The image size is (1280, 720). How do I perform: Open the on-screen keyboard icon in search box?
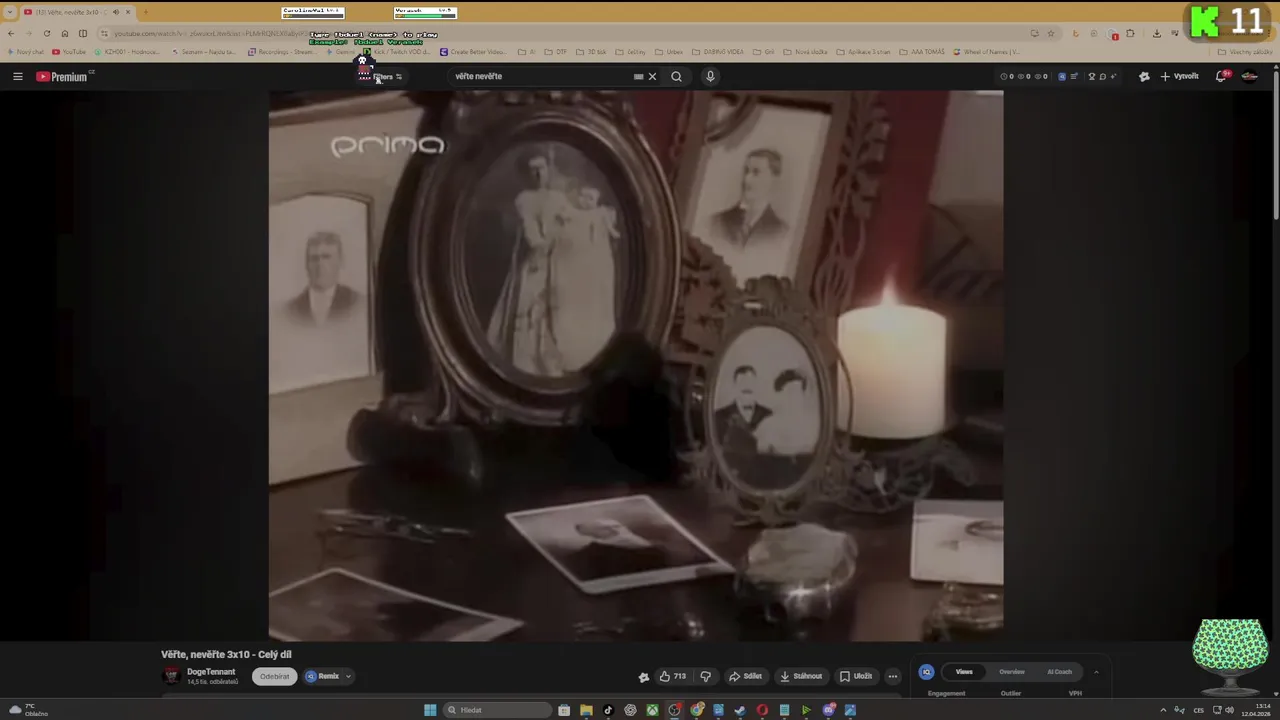638,76
